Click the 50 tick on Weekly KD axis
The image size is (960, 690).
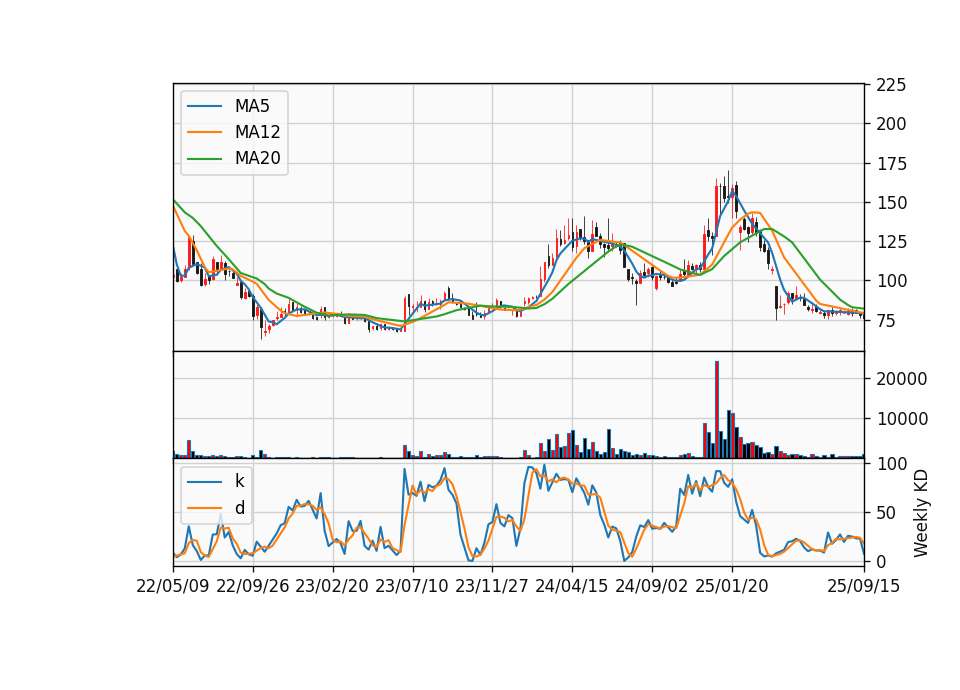(886, 513)
